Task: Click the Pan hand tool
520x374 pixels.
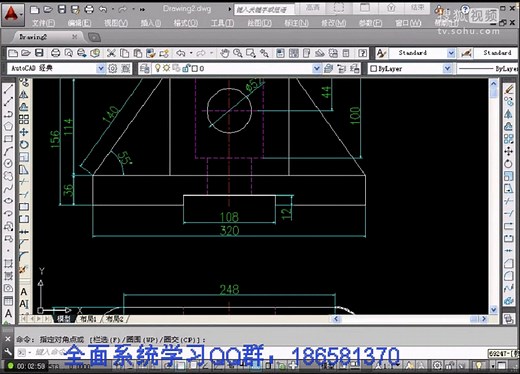Action: [x=225, y=53]
